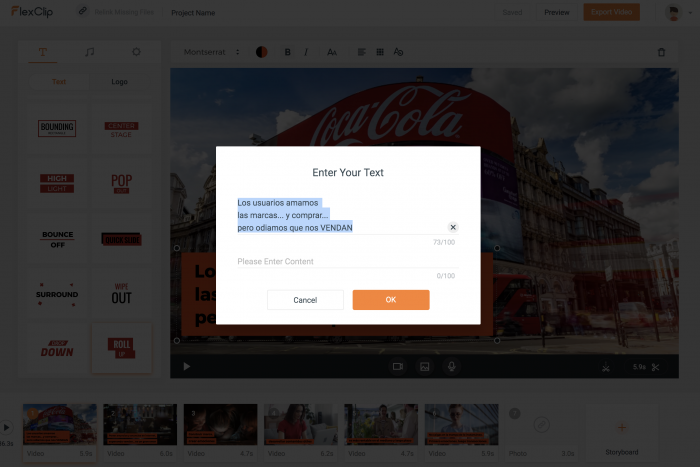Click the trim scissors icon after 5.9s
Image resolution: width=700 pixels, height=467 pixels.
(655, 367)
